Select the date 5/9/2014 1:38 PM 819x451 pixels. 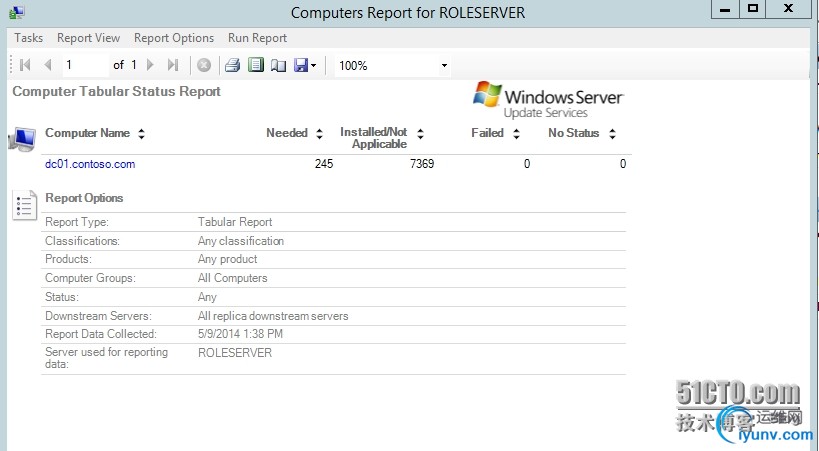[240, 334]
